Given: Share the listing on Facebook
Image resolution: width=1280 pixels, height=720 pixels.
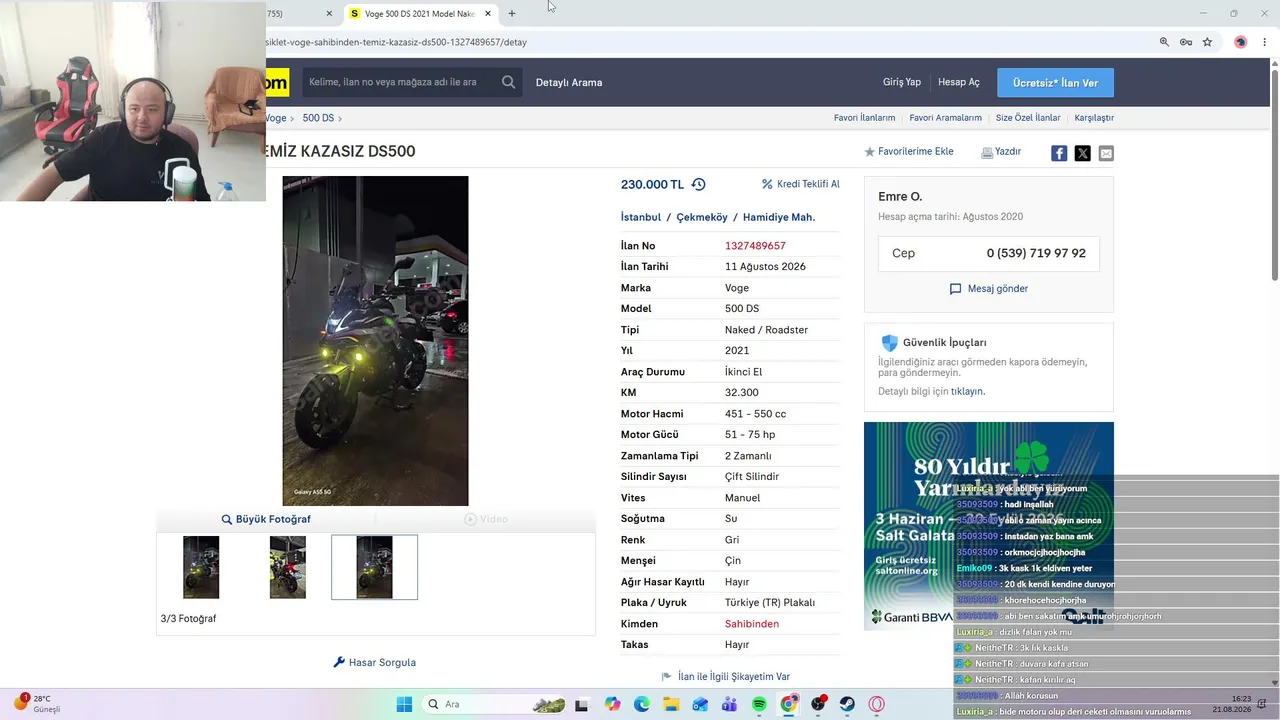Looking at the screenshot, I should coord(1059,153).
